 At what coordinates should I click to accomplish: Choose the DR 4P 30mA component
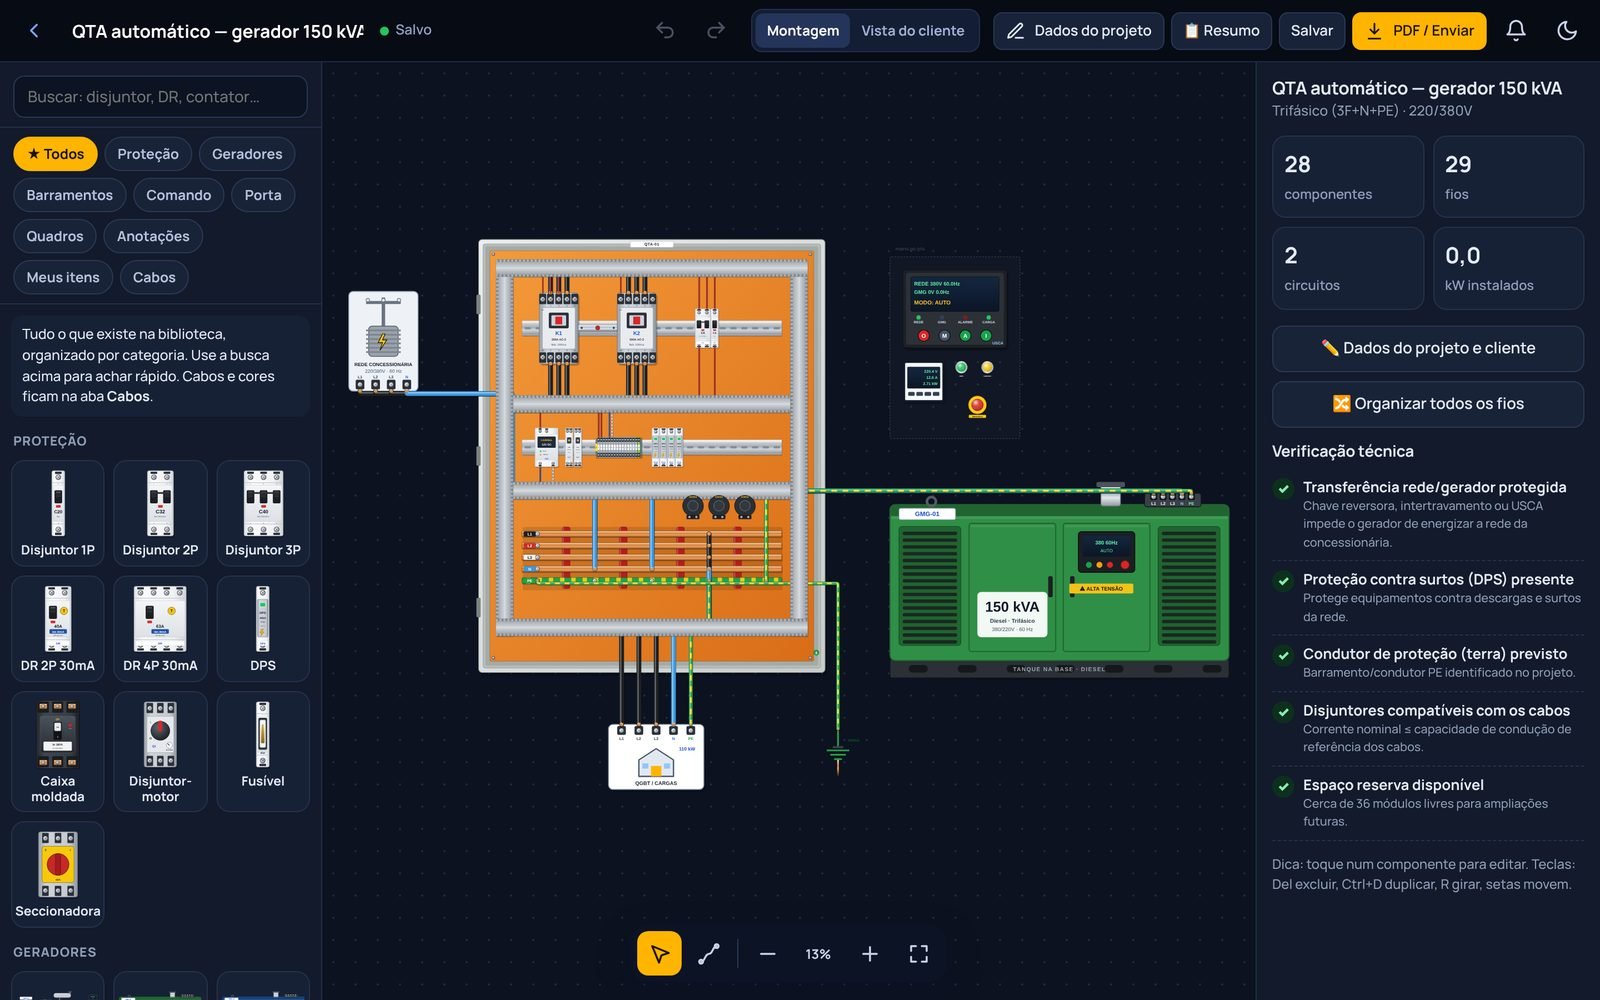point(160,629)
